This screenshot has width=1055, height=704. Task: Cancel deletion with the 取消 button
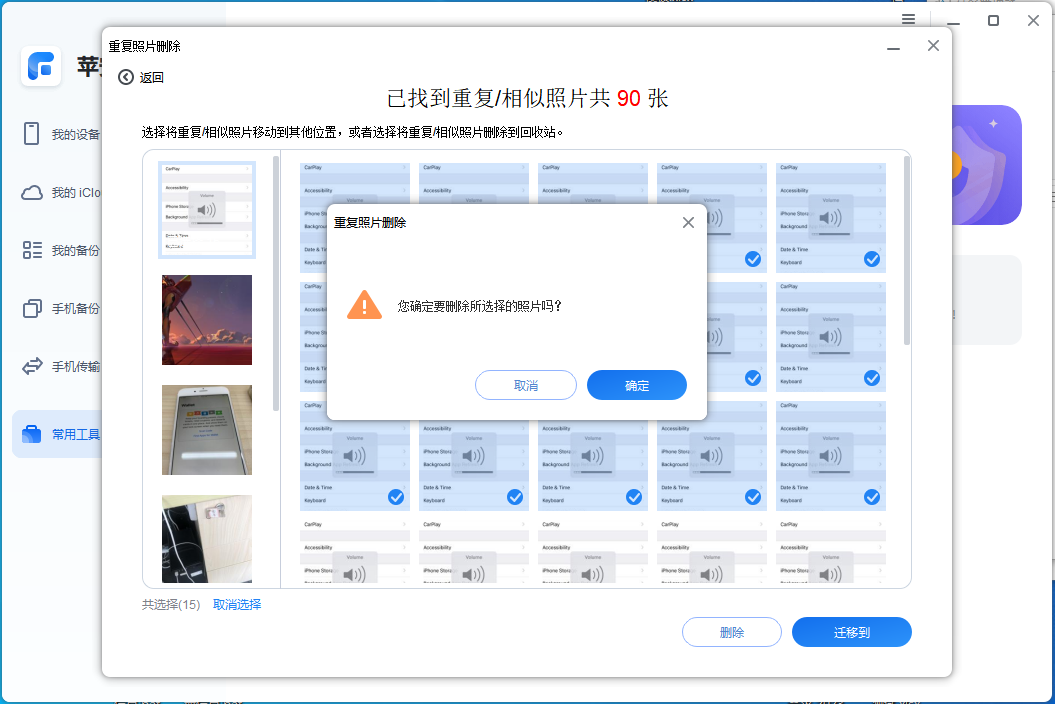point(525,385)
